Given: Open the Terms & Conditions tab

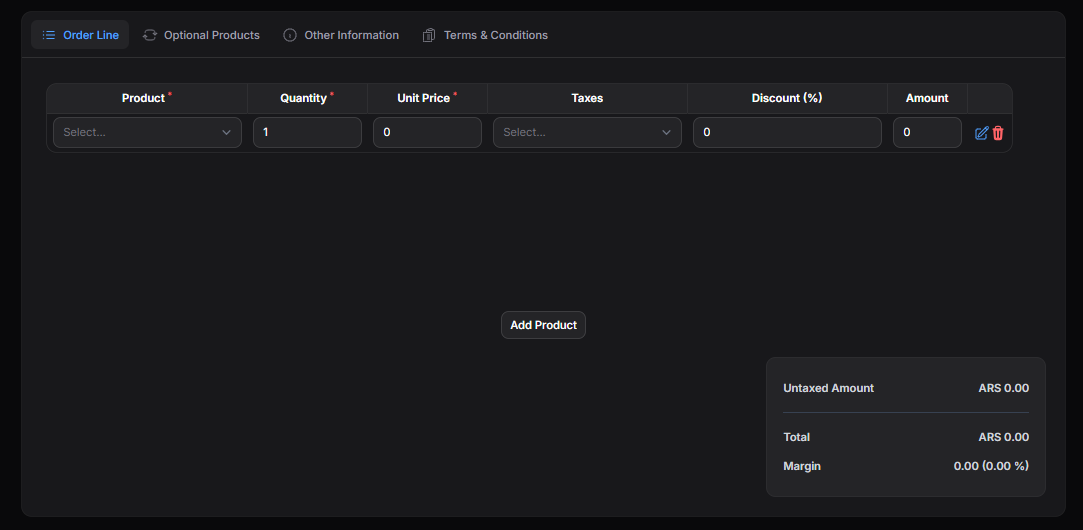Looking at the screenshot, I should pyautogui.click(x=485, y=35).
